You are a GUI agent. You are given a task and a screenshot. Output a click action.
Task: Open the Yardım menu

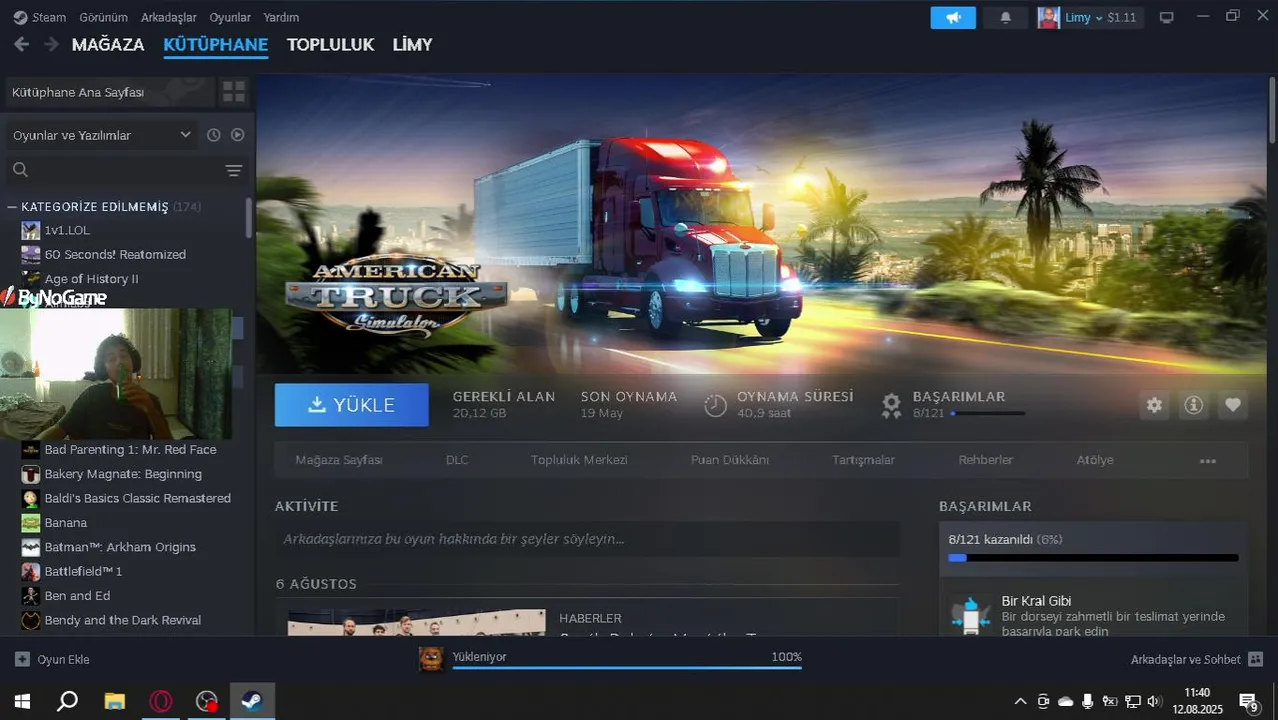pyautogui.click(x=281, y=17)
